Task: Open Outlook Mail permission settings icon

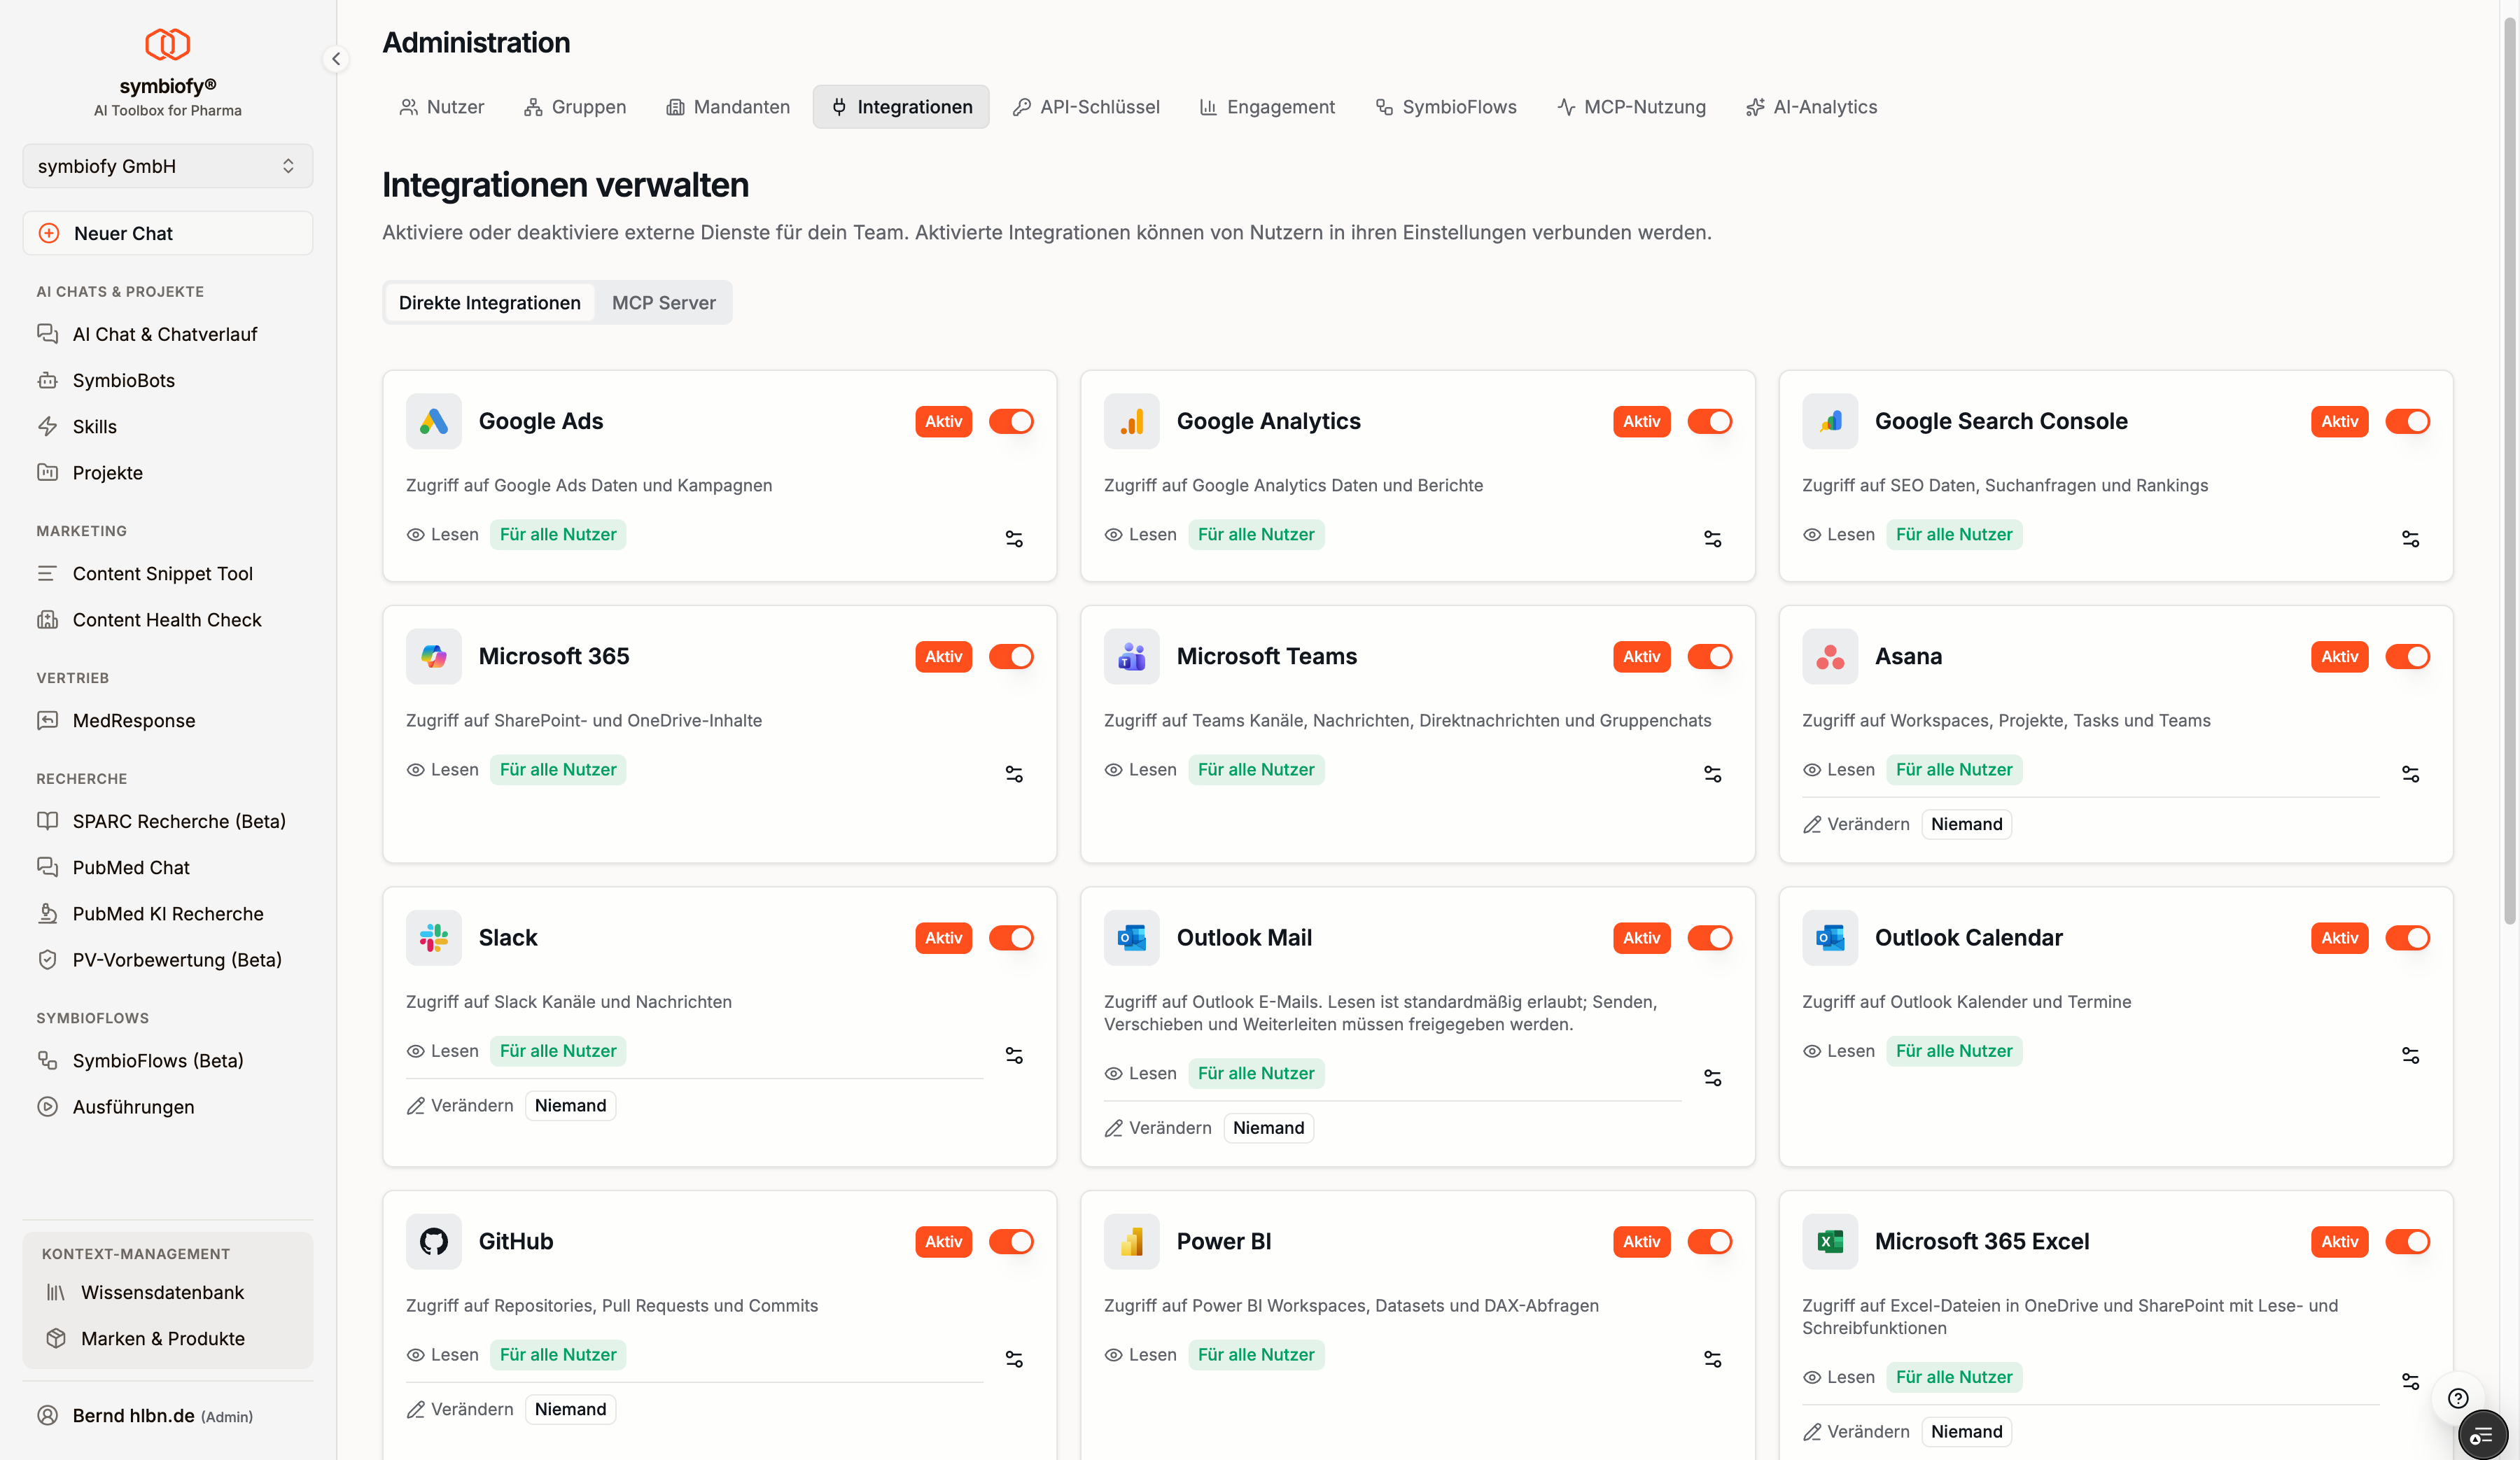Action: coord(1712,1078)
